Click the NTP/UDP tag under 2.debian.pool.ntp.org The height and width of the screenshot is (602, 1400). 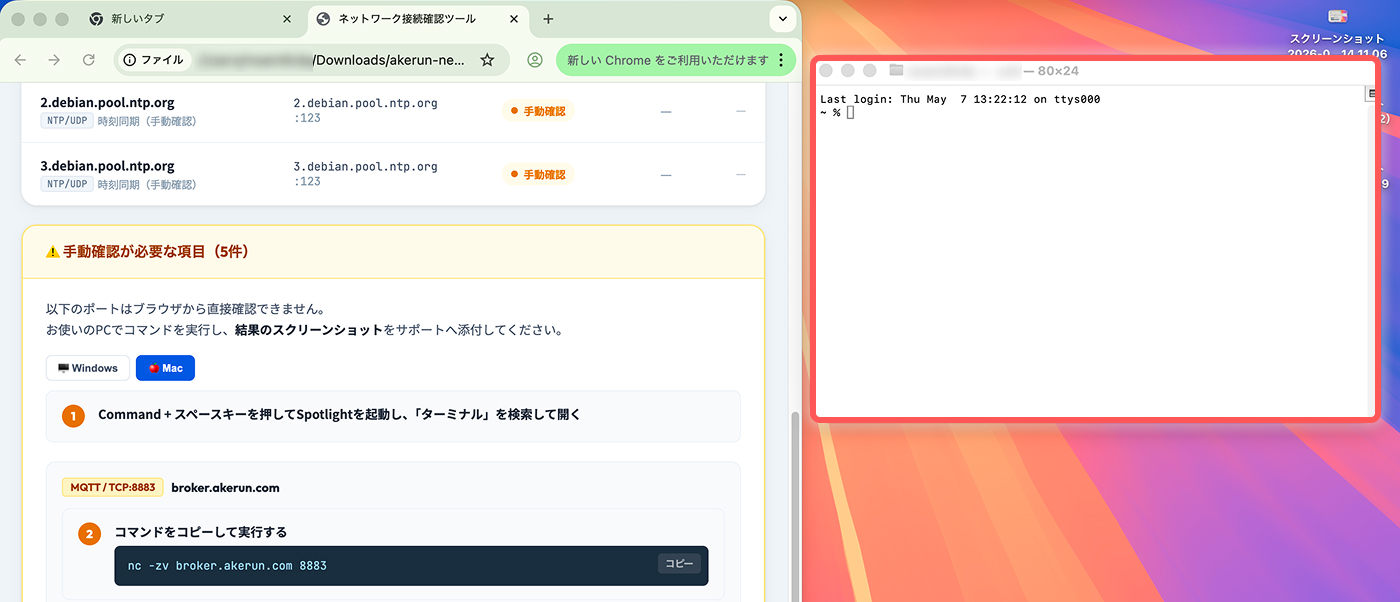pyautogui.click(x=67, y=121)
